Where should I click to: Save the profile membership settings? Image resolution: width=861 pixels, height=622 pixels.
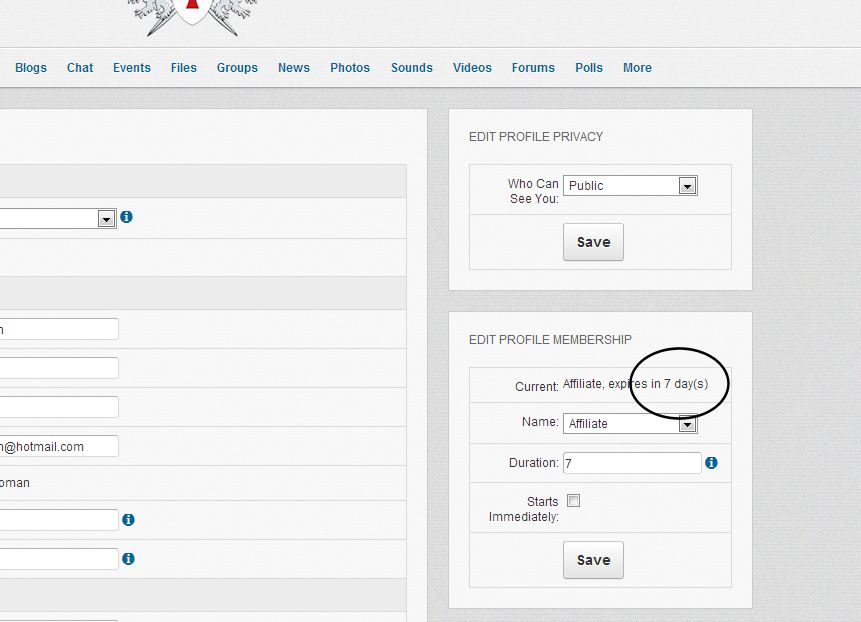coord(594,560)
